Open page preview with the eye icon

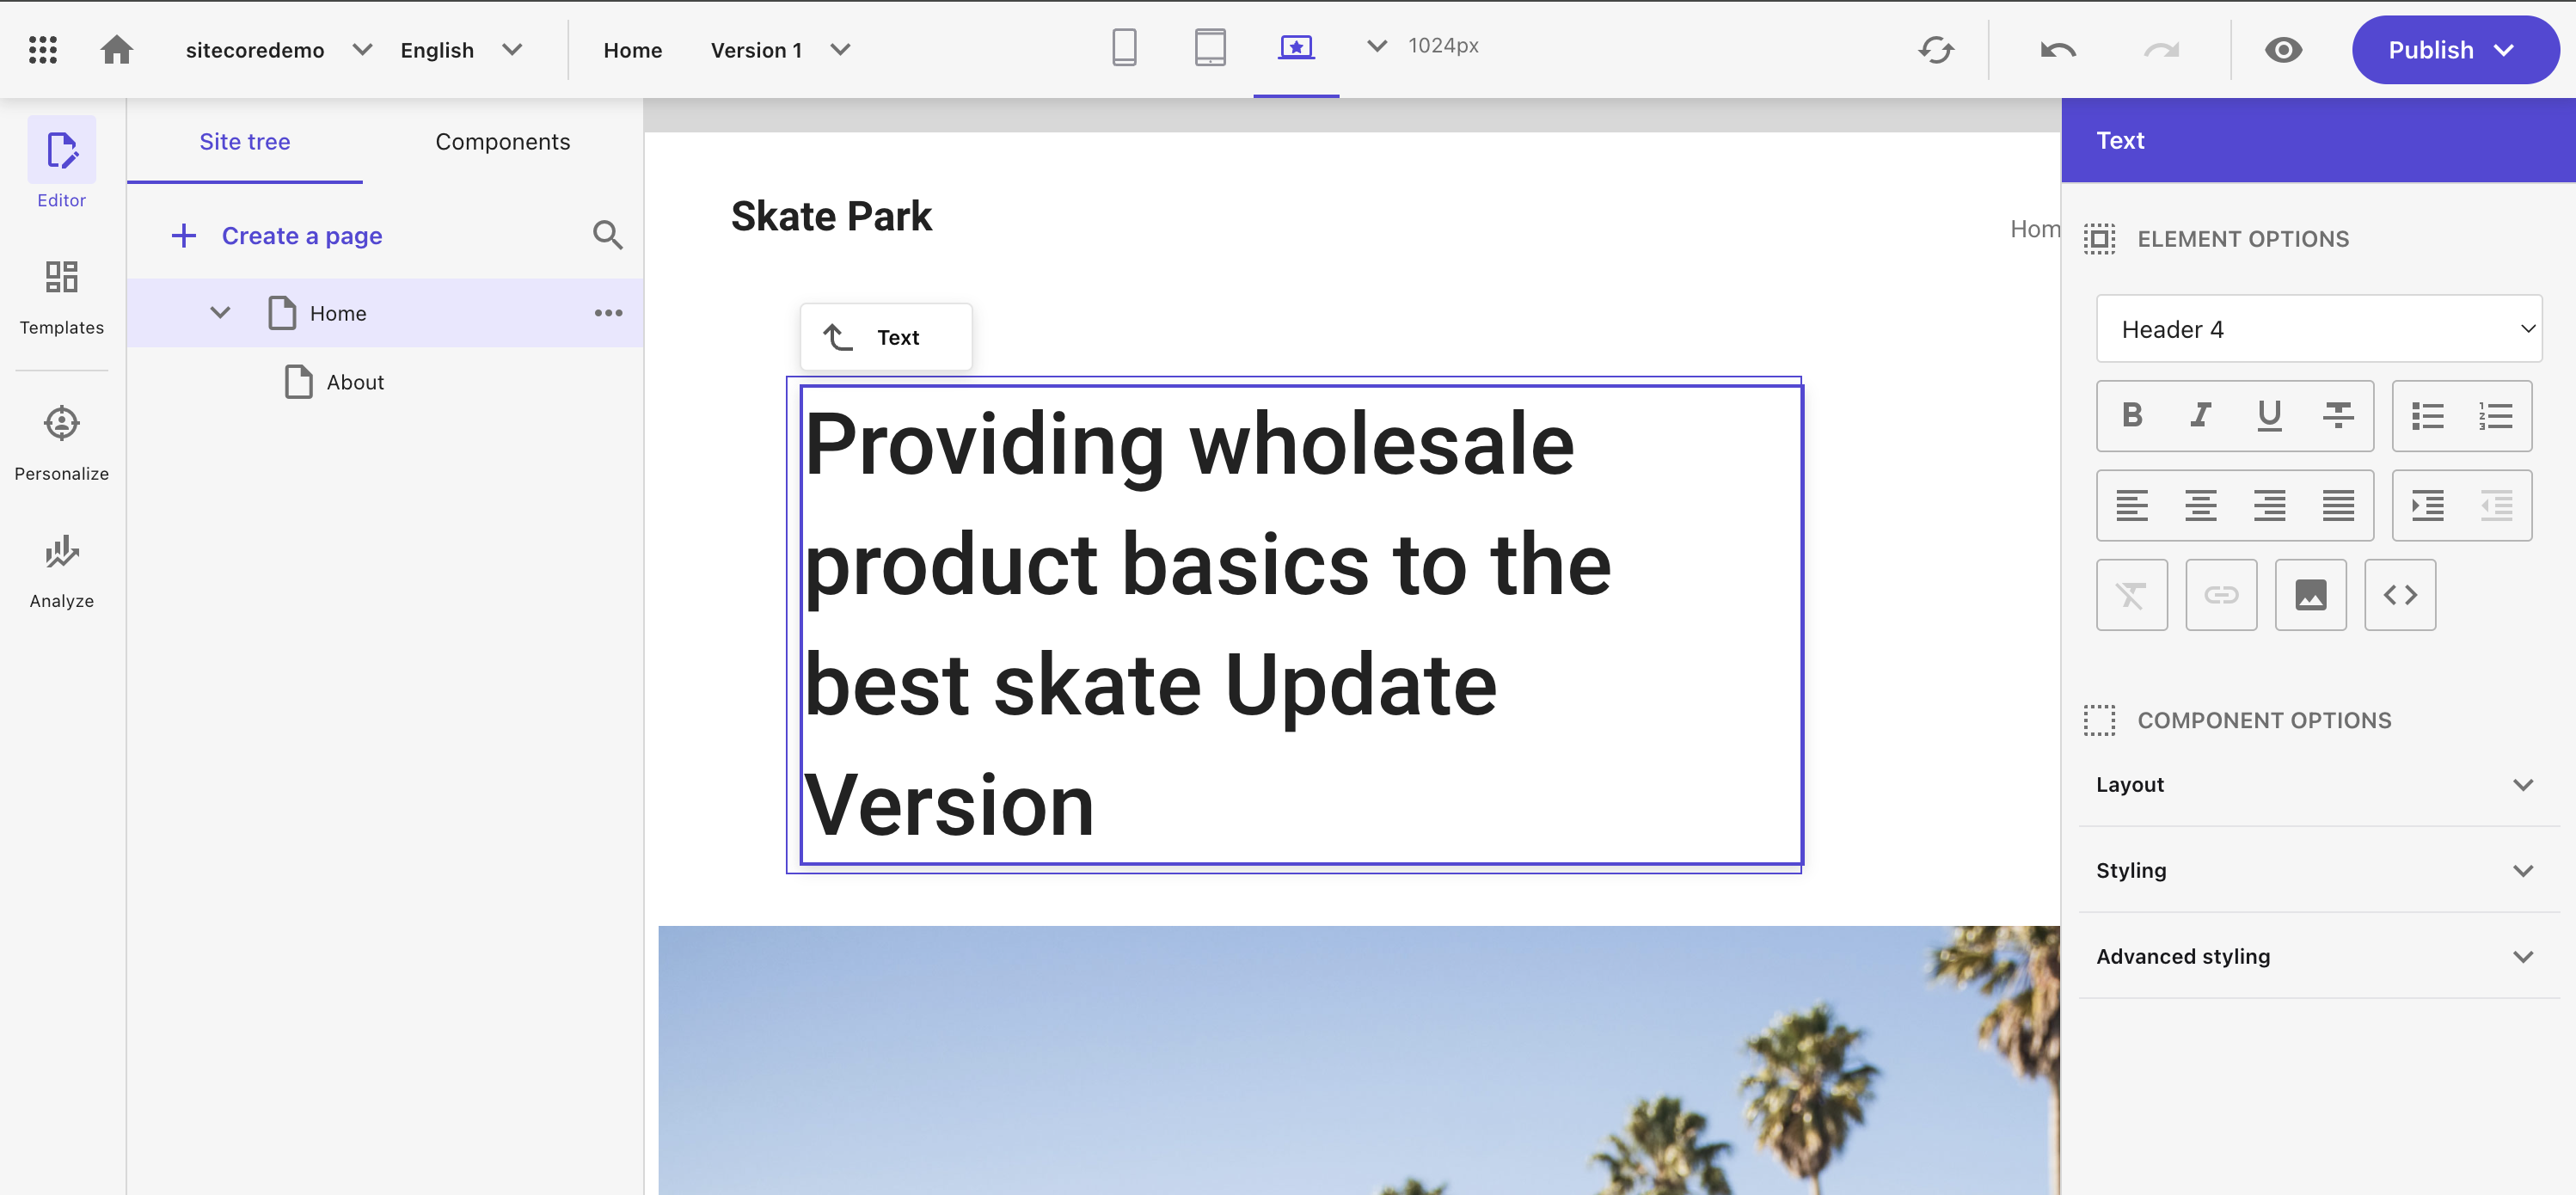coord(2283,50)
